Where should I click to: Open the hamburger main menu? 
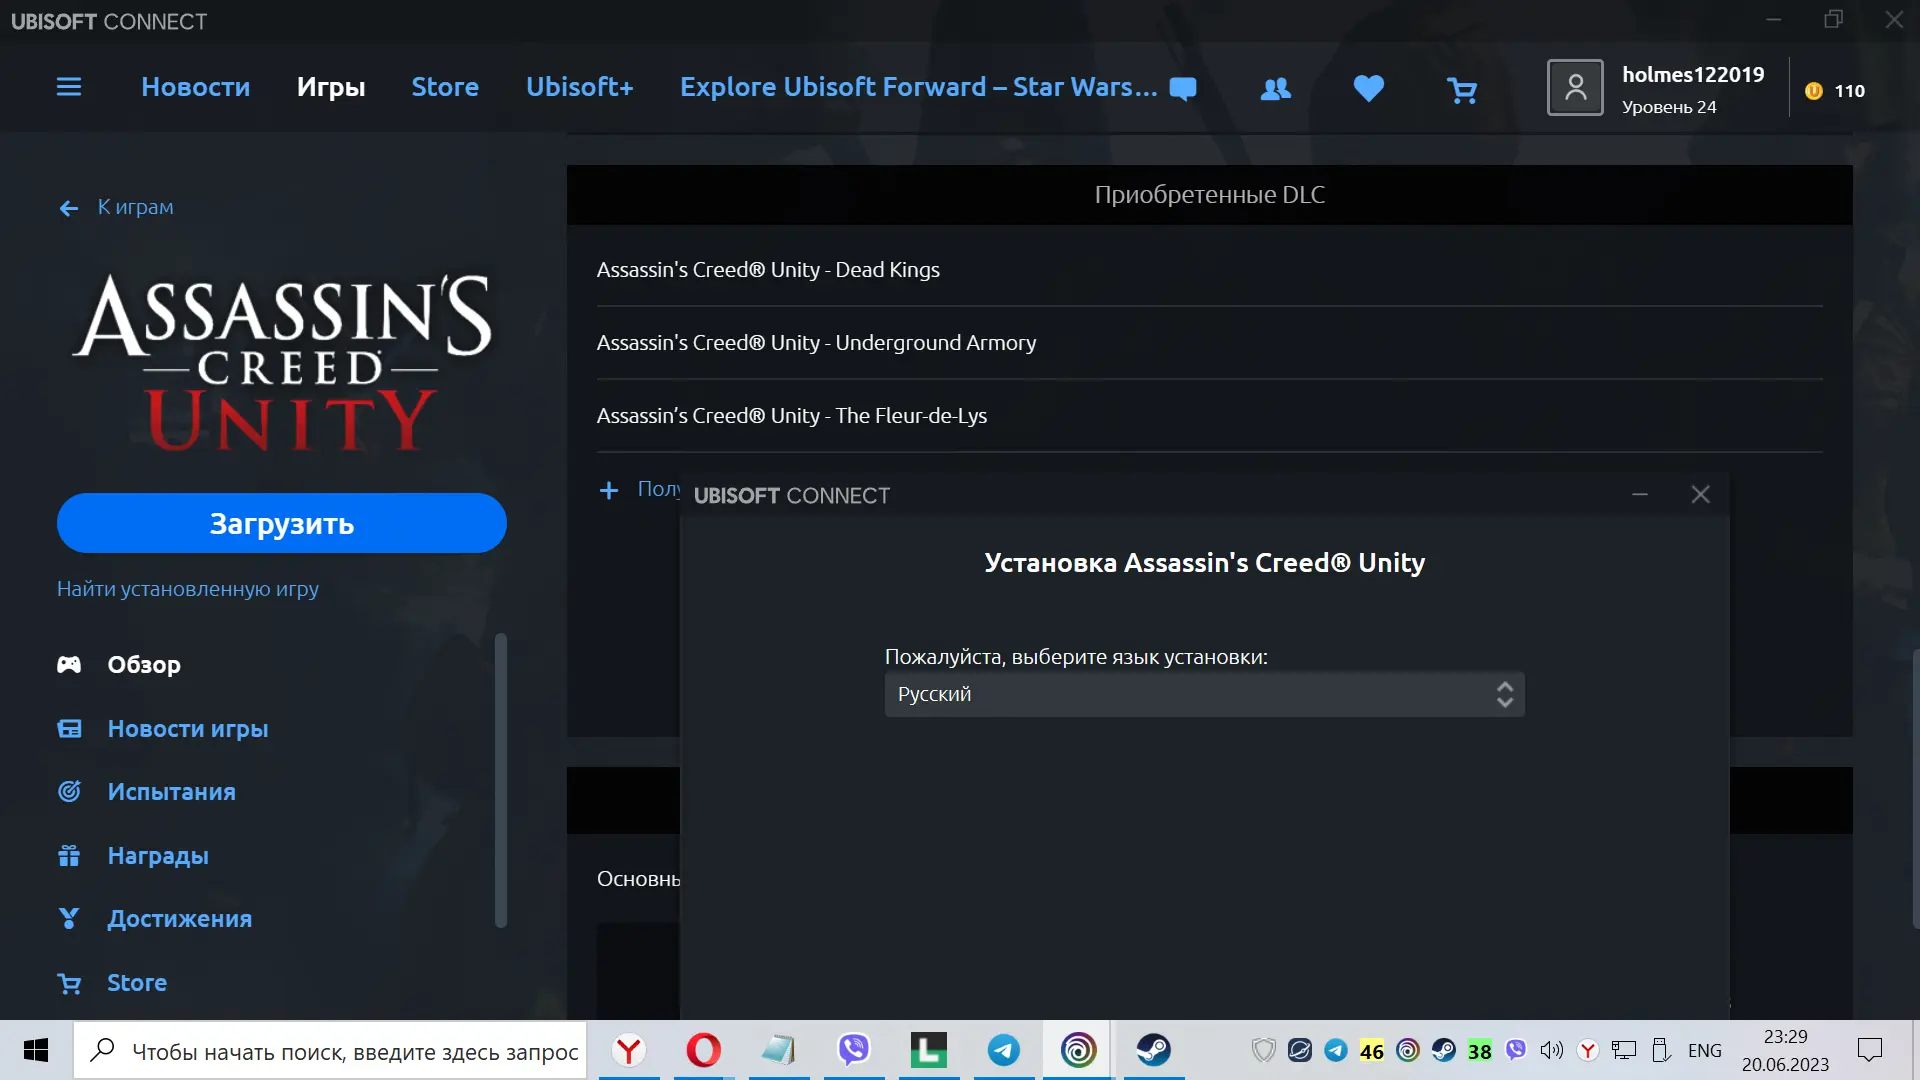coord(69,87)
